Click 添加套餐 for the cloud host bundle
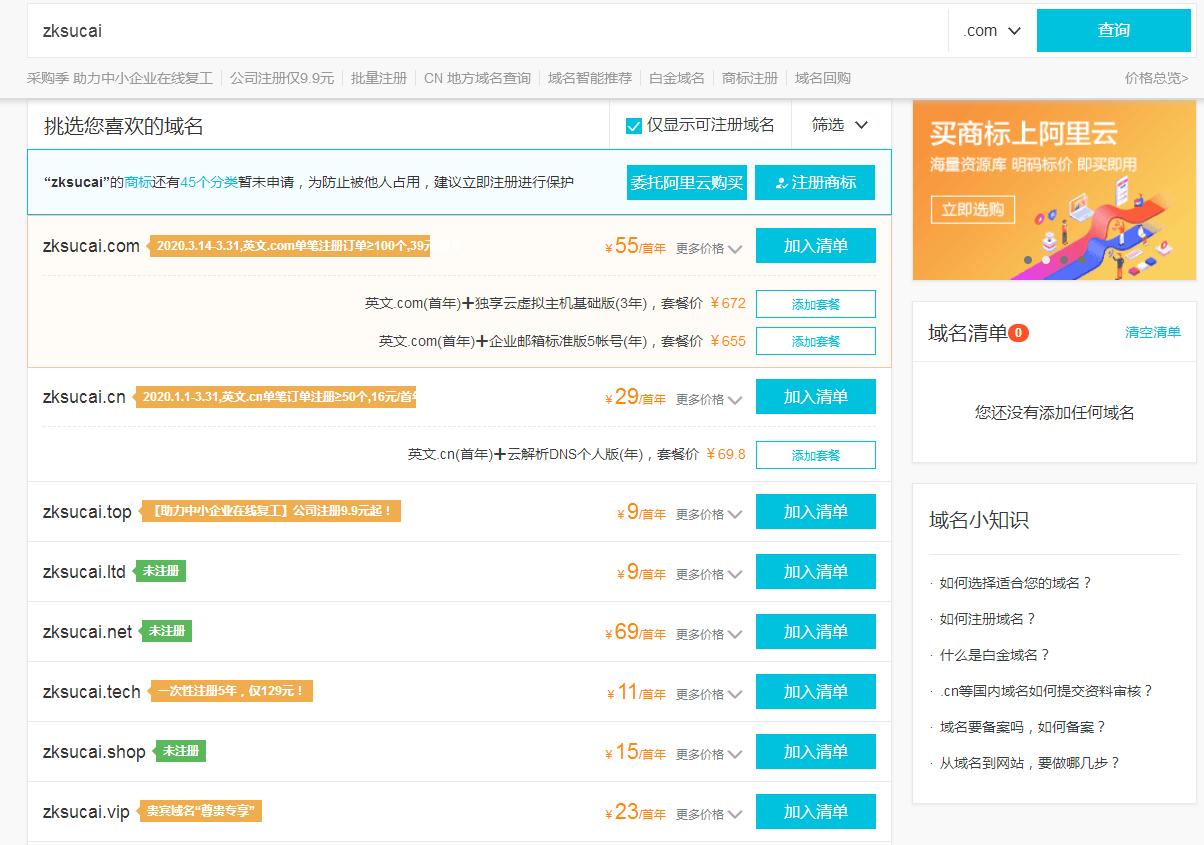 coord(816,302)
